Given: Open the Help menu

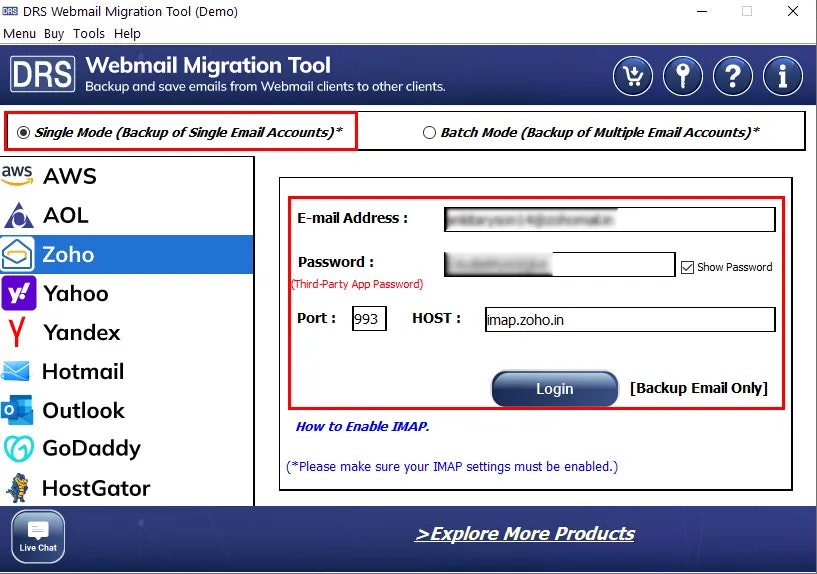Looking at the screenshot, I should 127,34.
